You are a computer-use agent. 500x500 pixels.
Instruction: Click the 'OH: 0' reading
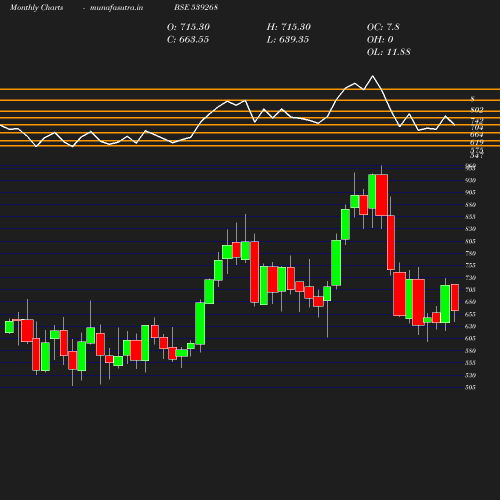coord(380,40)
